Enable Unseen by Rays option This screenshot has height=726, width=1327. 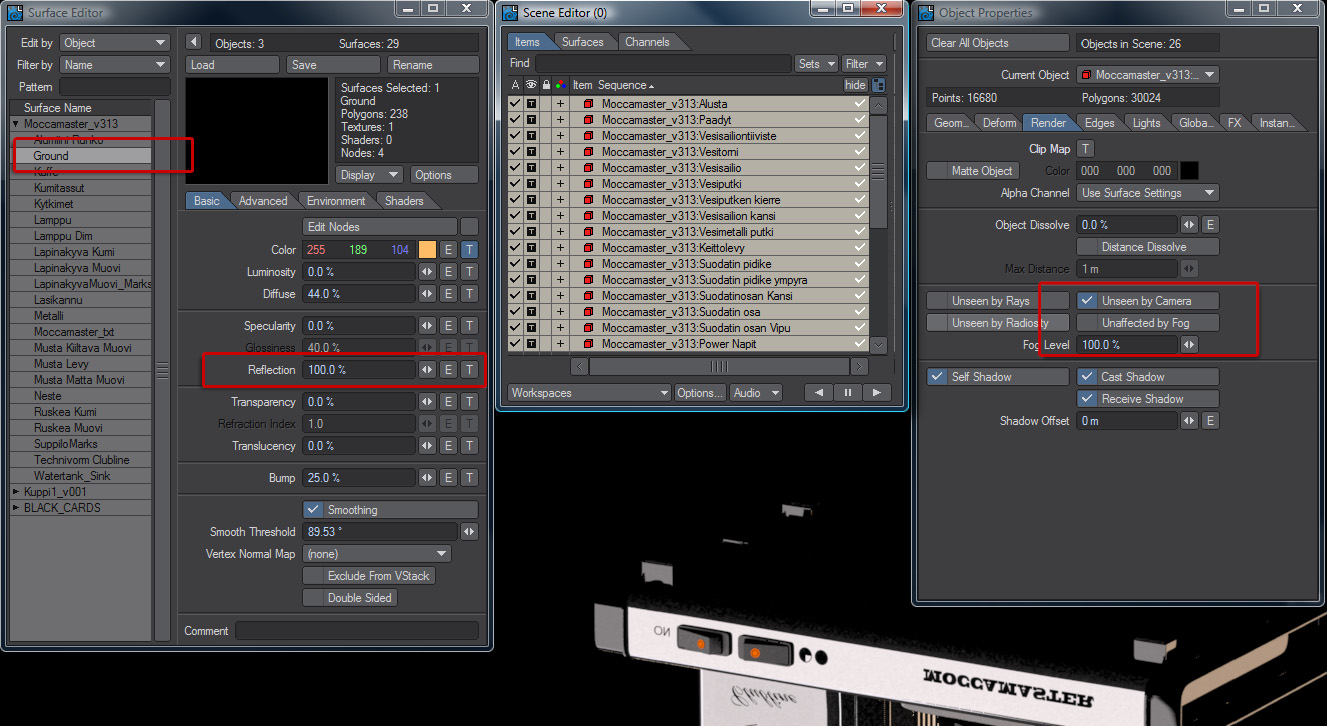click(996, 301)
